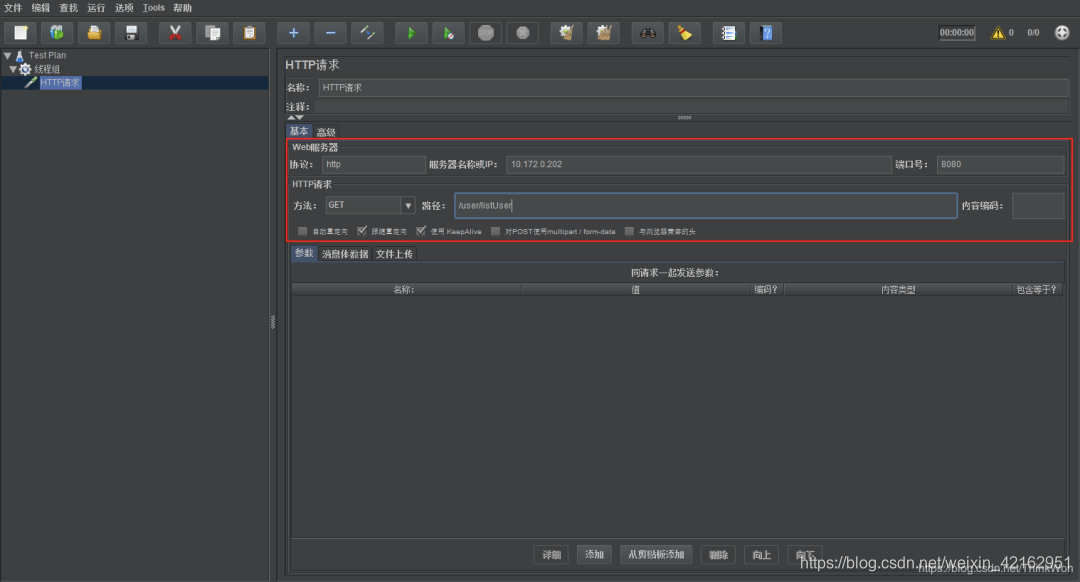Open the 查找 menu
Viewport: 1080px width, 582px height.
click(x=68, y=8)
